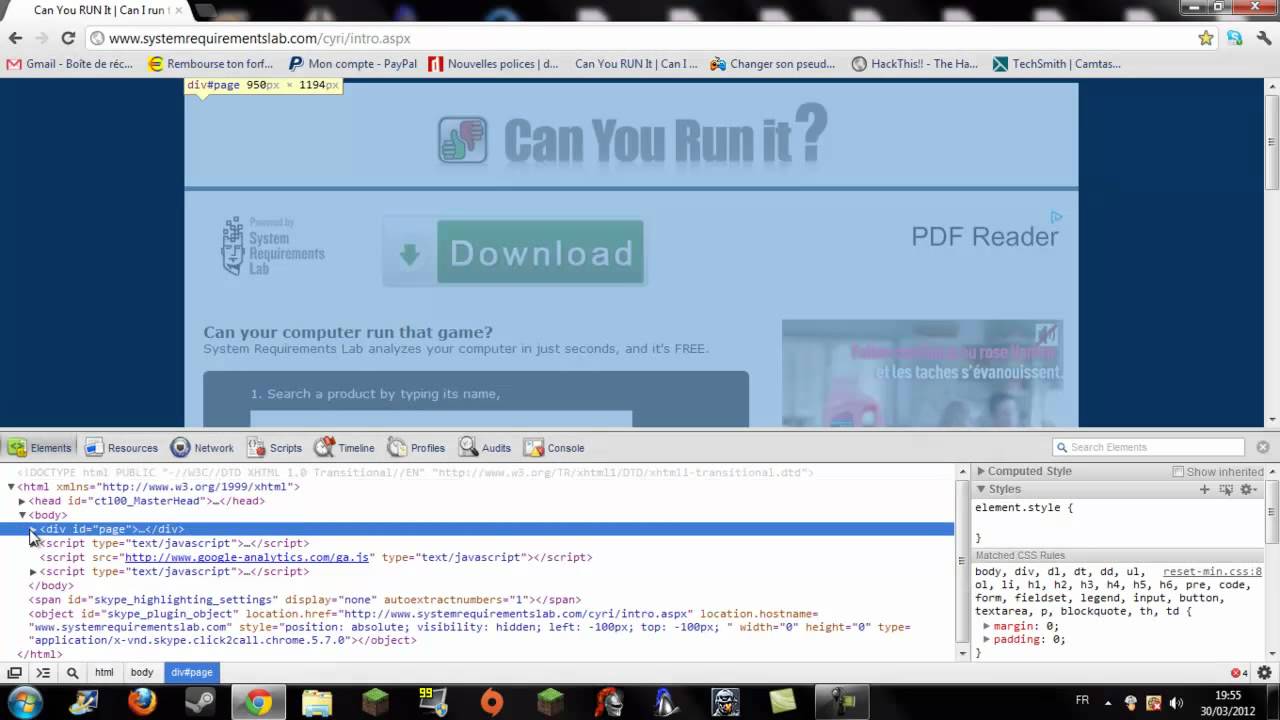Click the Can You Run It logo
Screen dimensions: 1280x720
[x=633, y=136]
